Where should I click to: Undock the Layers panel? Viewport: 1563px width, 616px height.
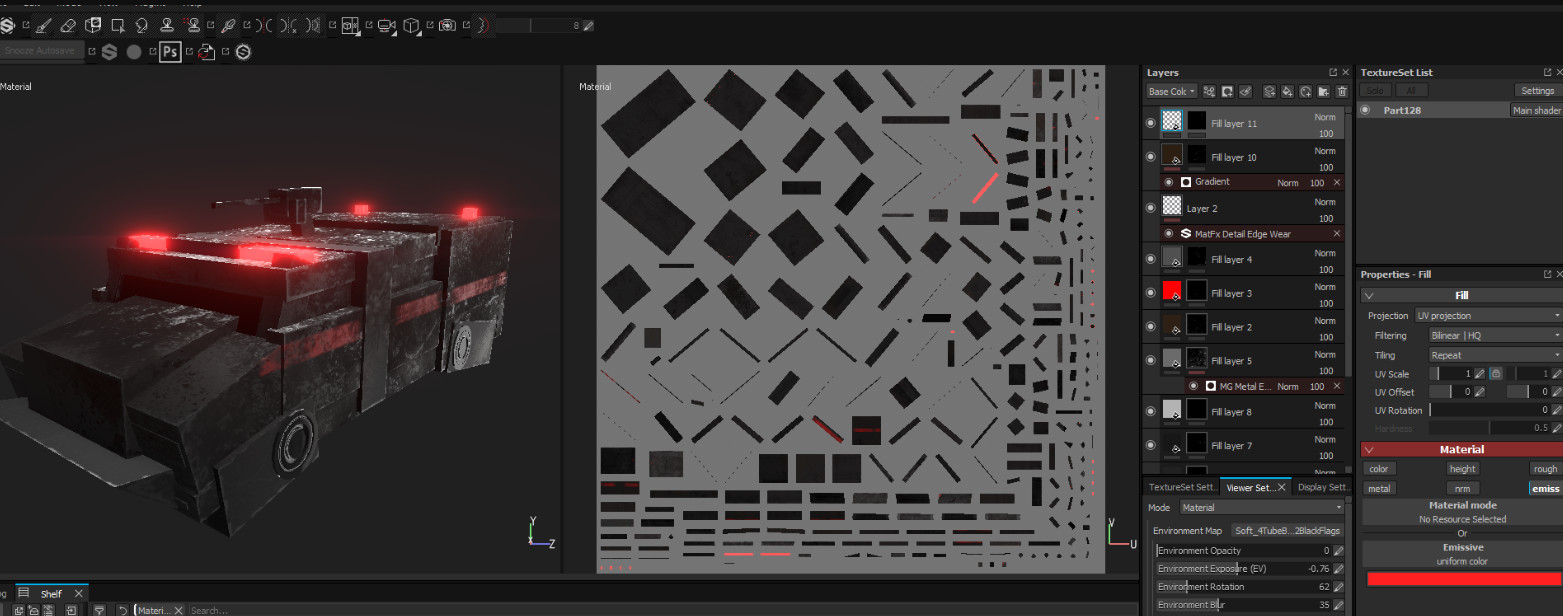[1333, 72]
